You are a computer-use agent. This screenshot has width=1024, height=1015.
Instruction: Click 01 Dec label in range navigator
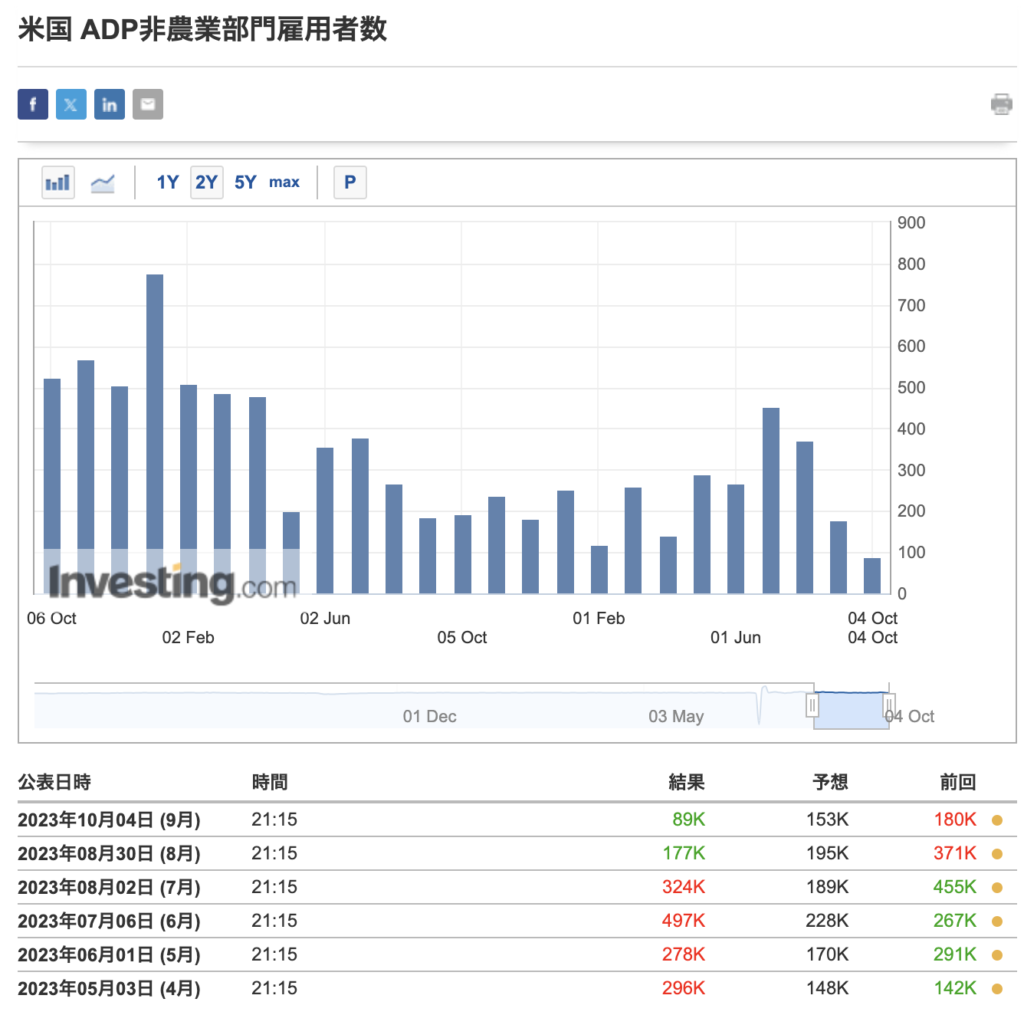click(430, 717)
